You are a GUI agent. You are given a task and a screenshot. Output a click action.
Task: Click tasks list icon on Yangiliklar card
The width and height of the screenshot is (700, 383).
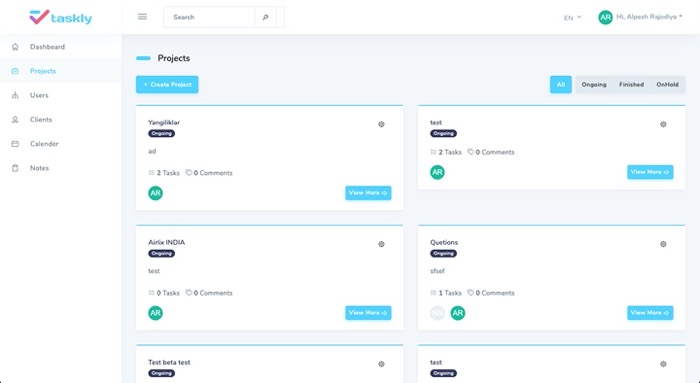pos(151,173)
